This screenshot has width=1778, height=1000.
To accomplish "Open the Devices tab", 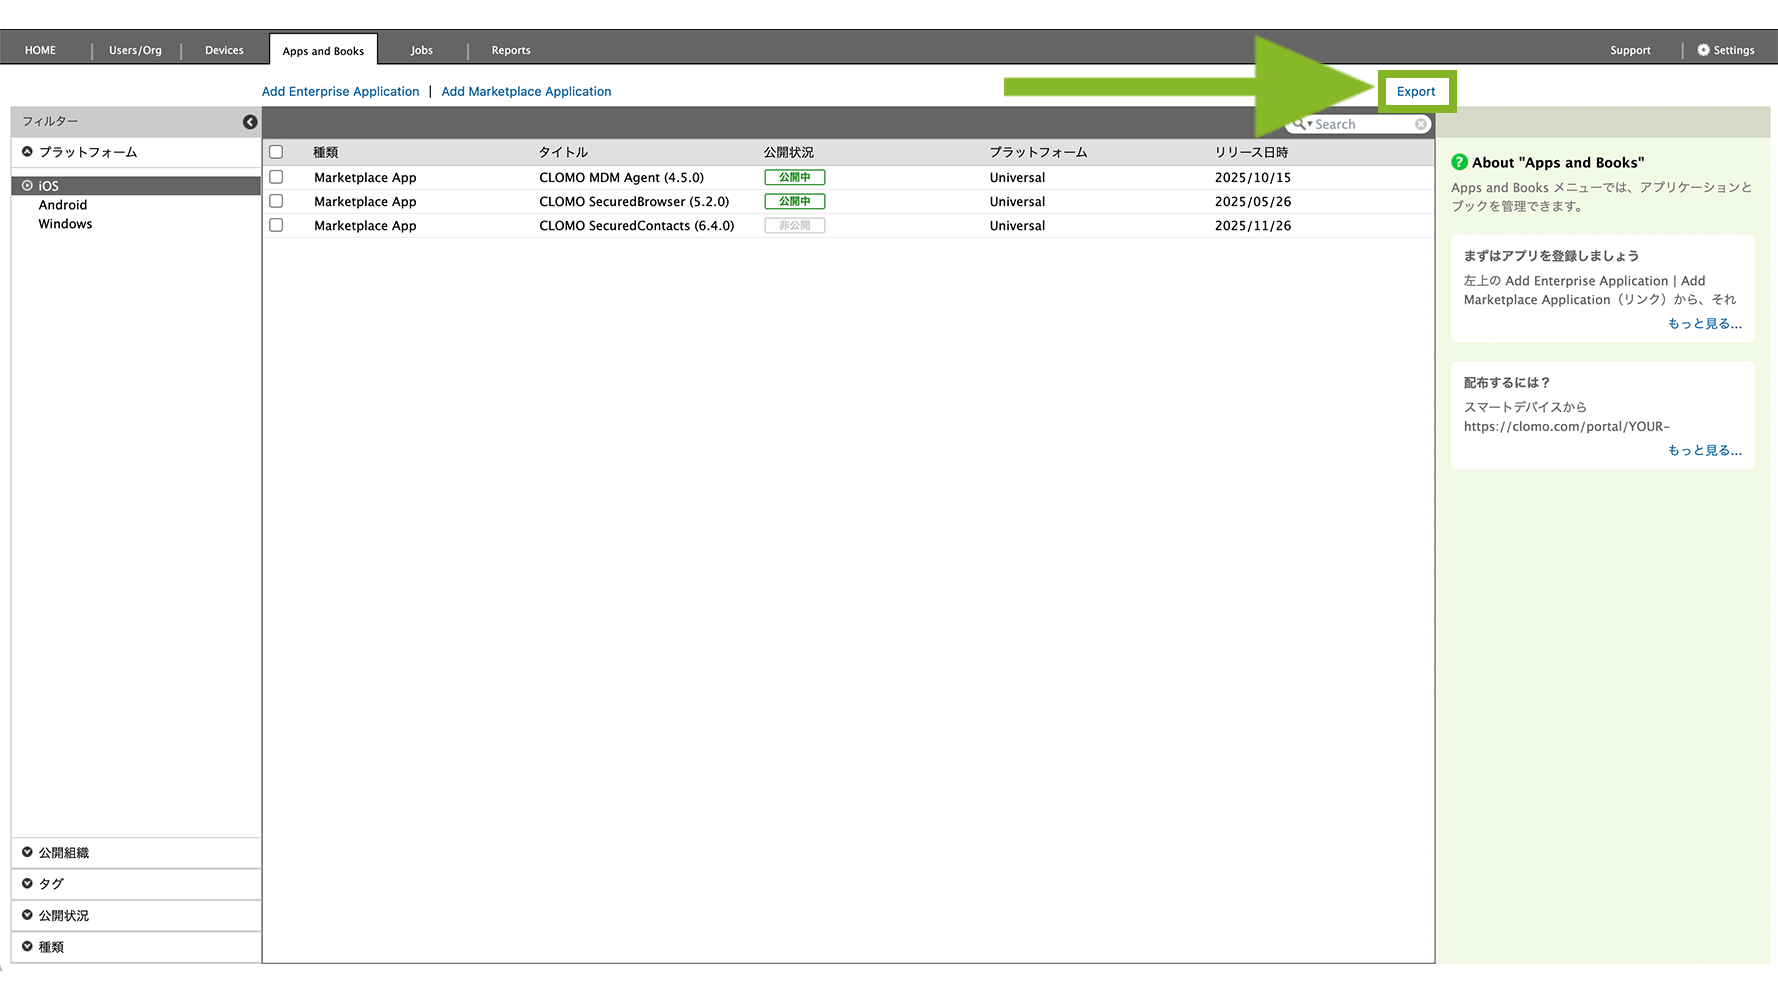I will (x=224, y=50).
